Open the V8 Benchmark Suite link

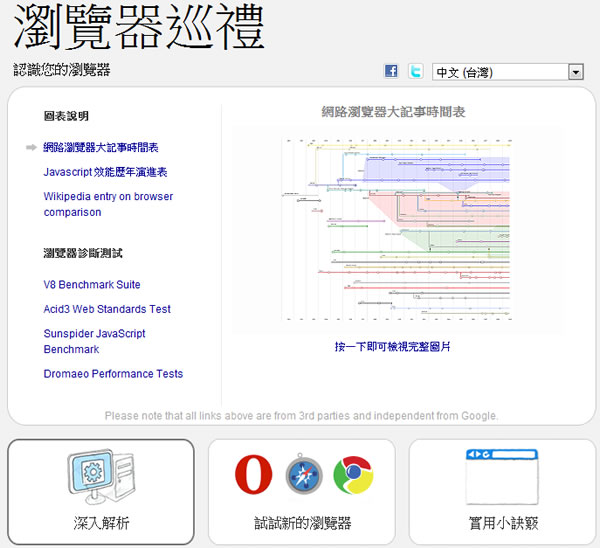click(x=92, y=285)
